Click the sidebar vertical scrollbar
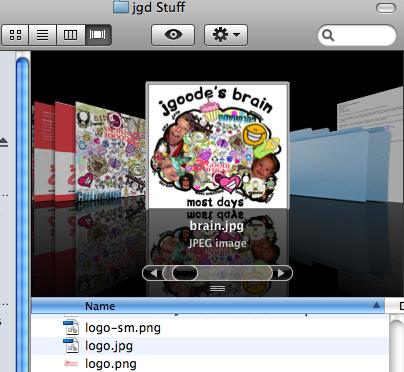Image resolution: width=404 pixels, height=372 pixels. click(x=23, y=213)
